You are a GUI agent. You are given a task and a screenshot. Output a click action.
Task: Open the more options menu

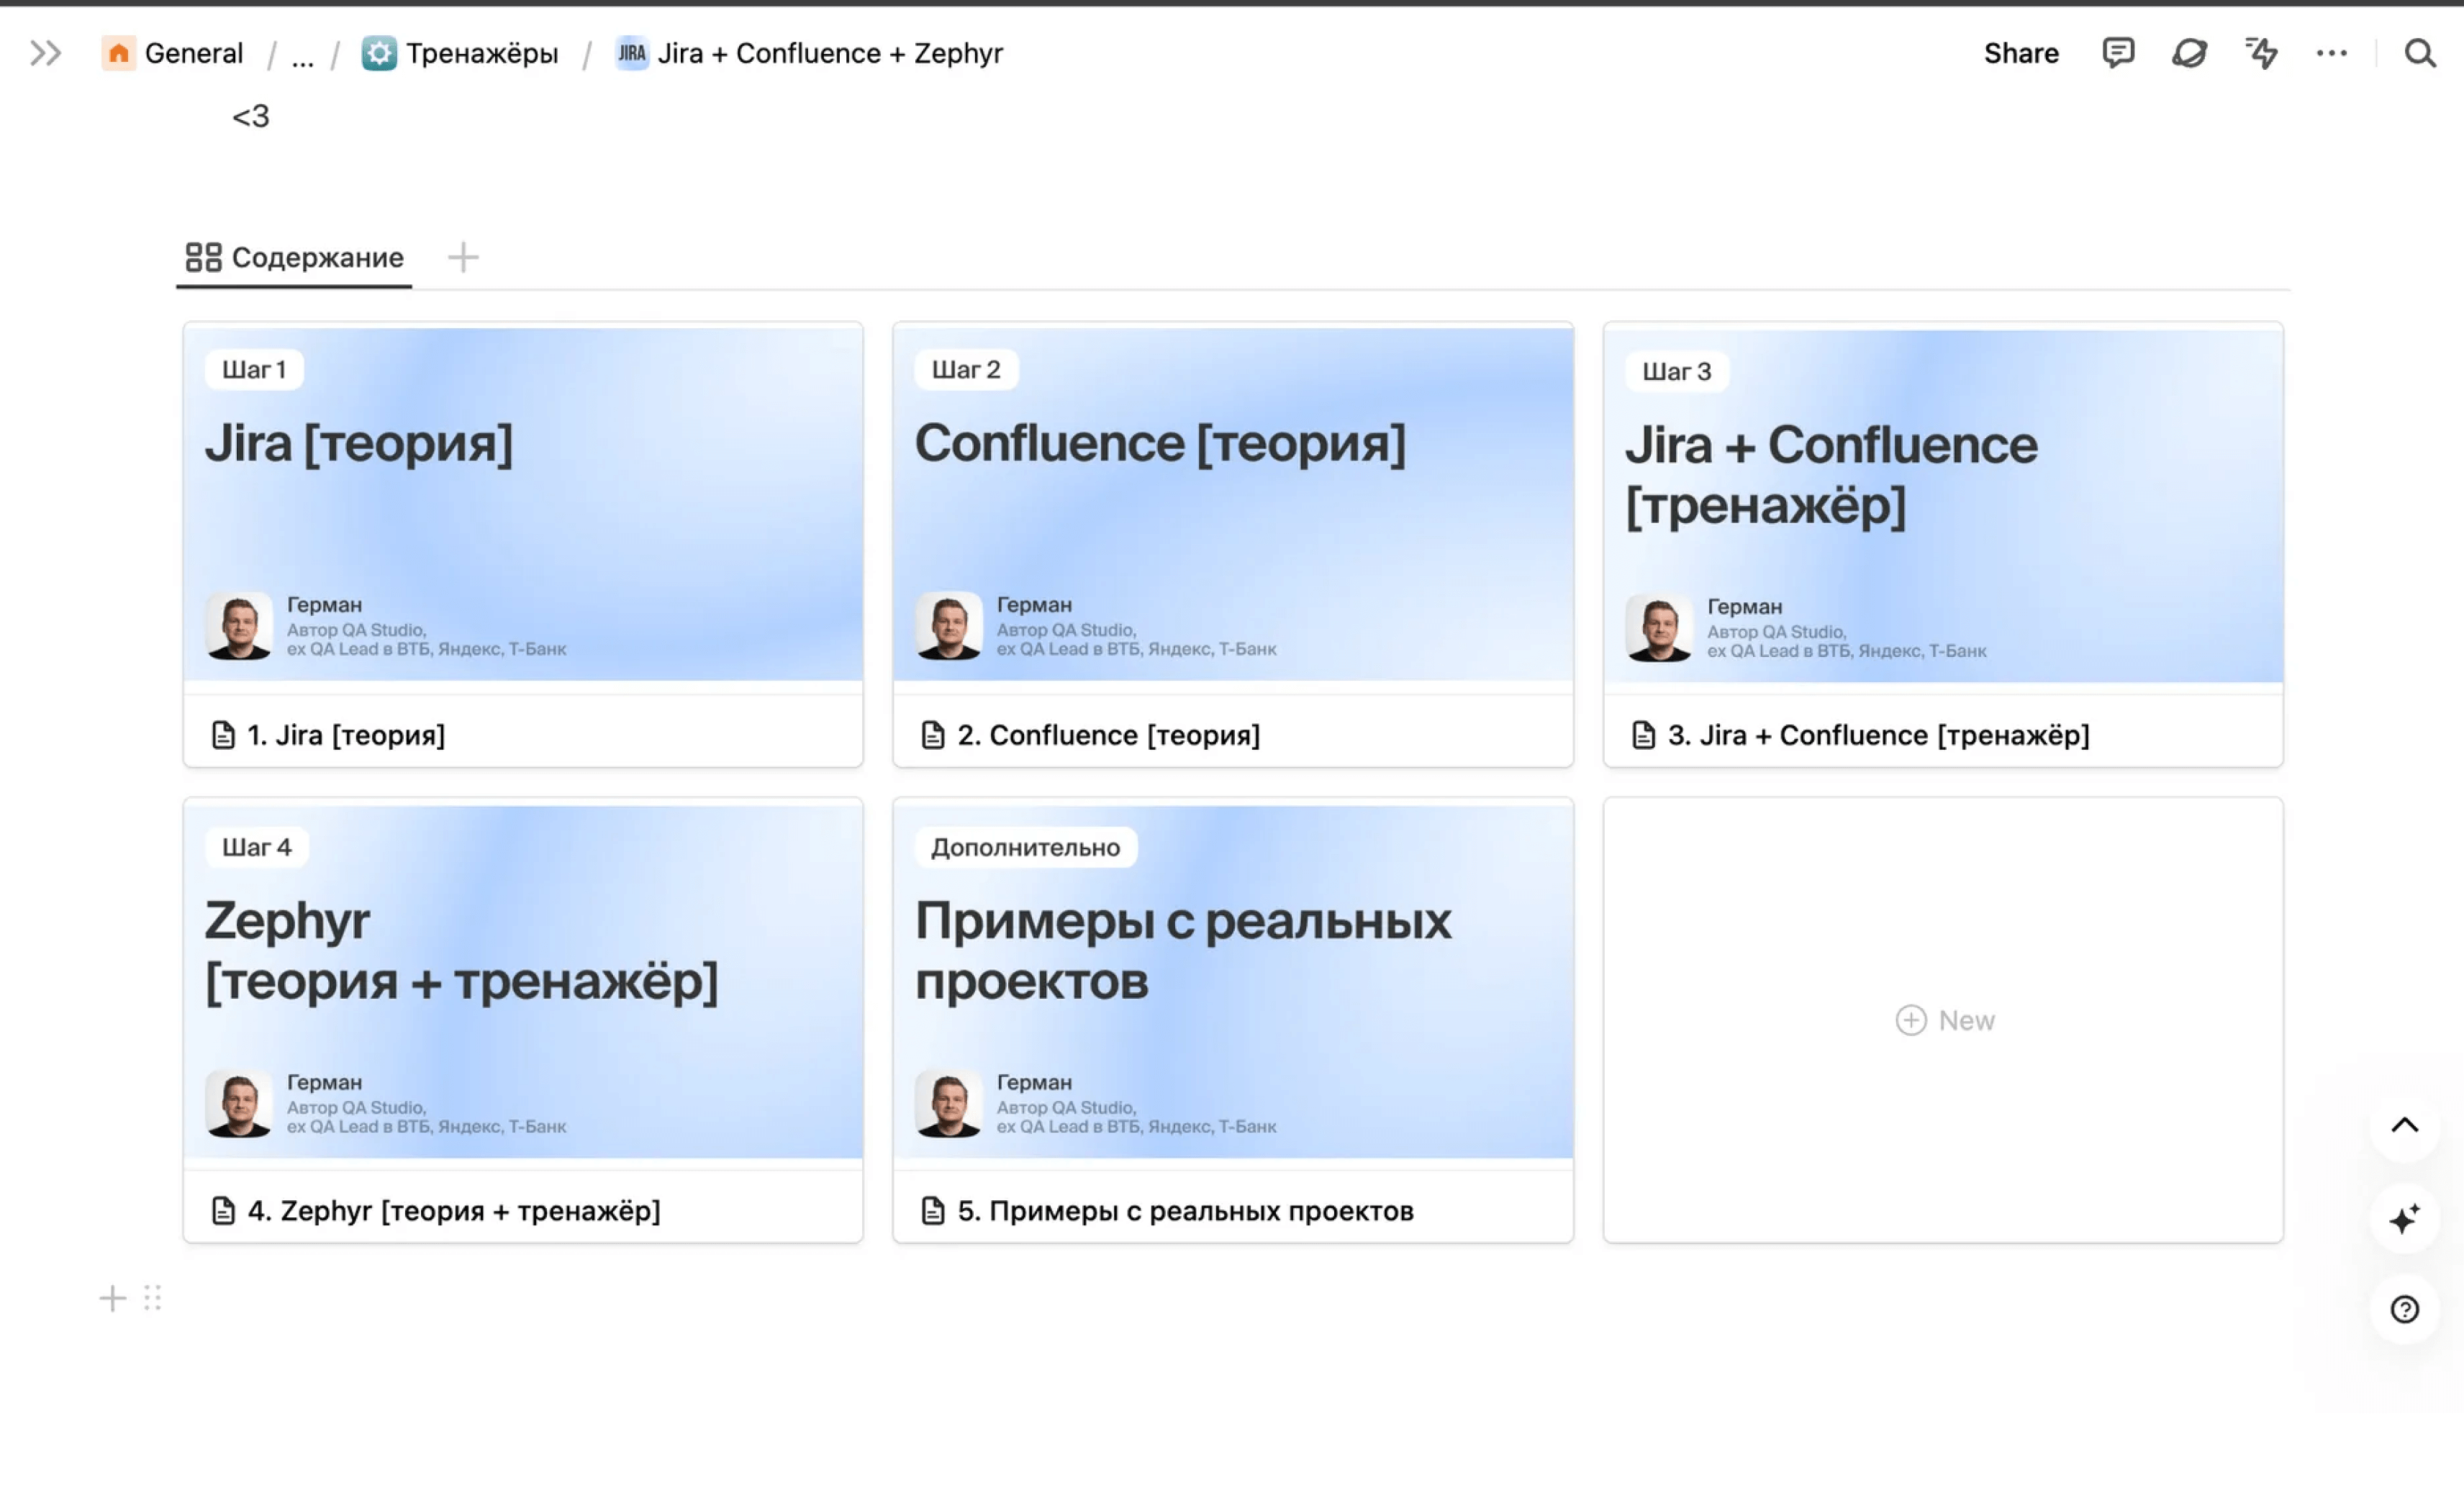point(2331,53)
